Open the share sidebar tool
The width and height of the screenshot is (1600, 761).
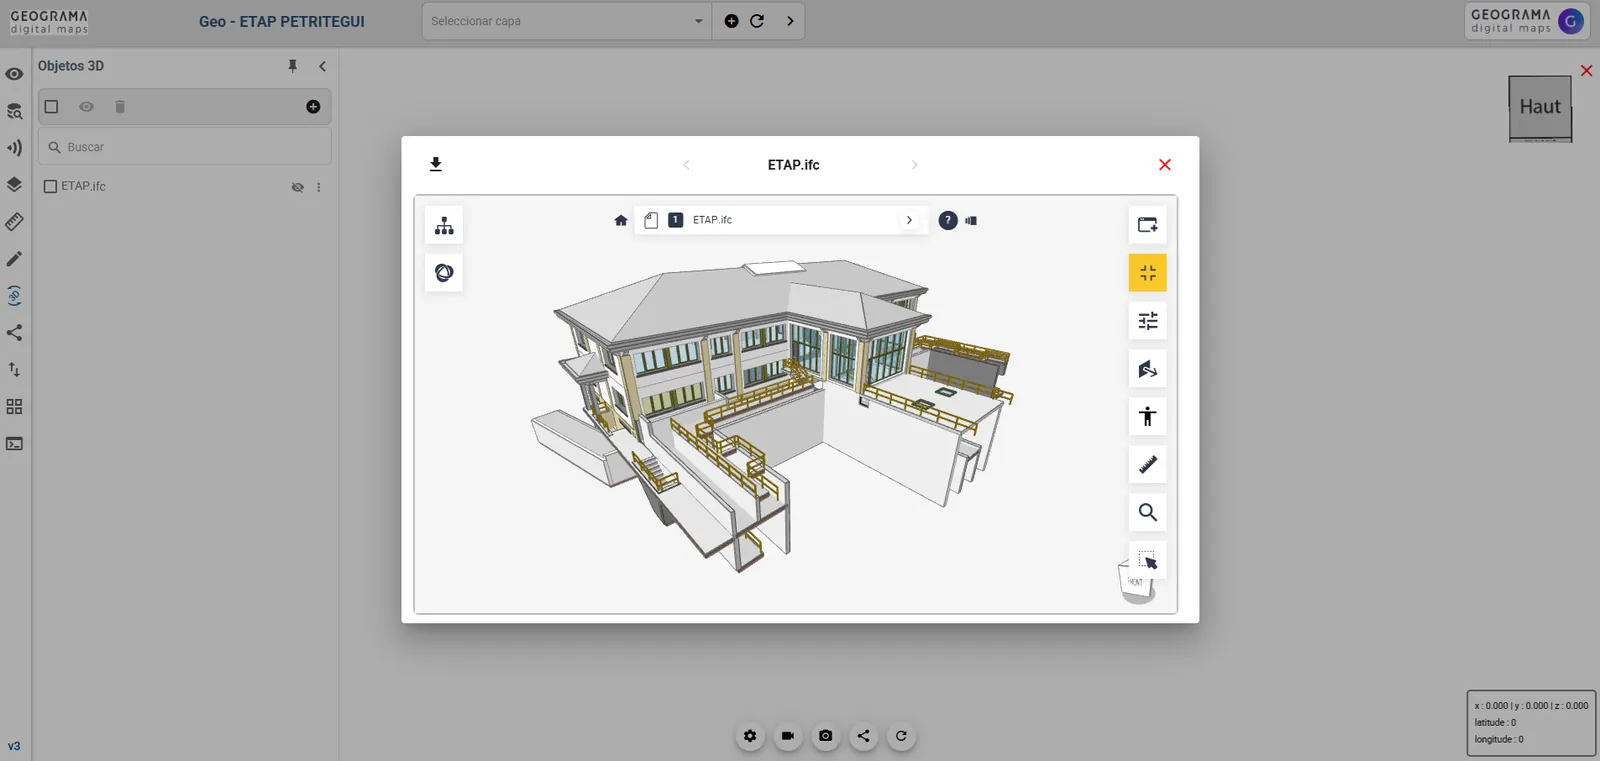point(14,333)
